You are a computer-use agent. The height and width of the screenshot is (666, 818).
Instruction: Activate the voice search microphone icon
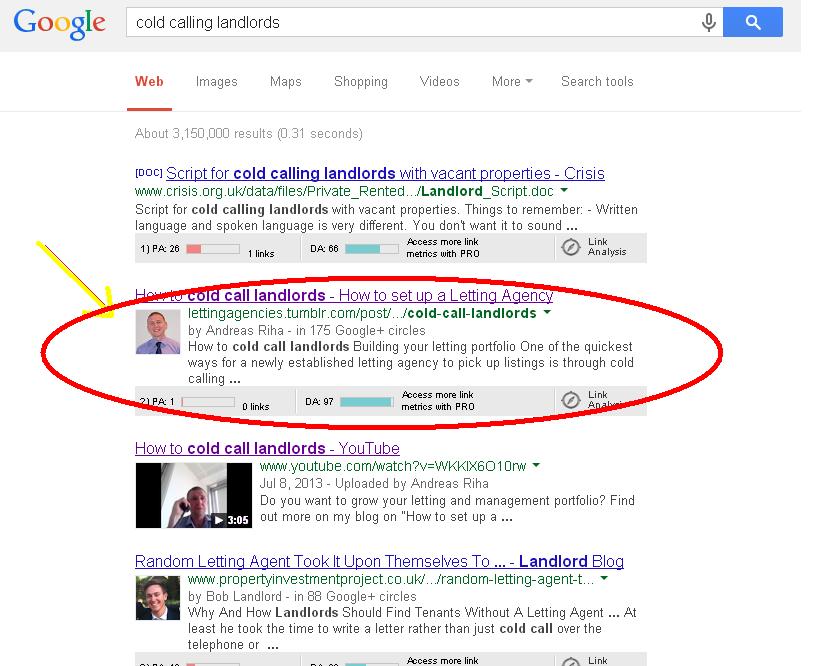pos(708,22)
